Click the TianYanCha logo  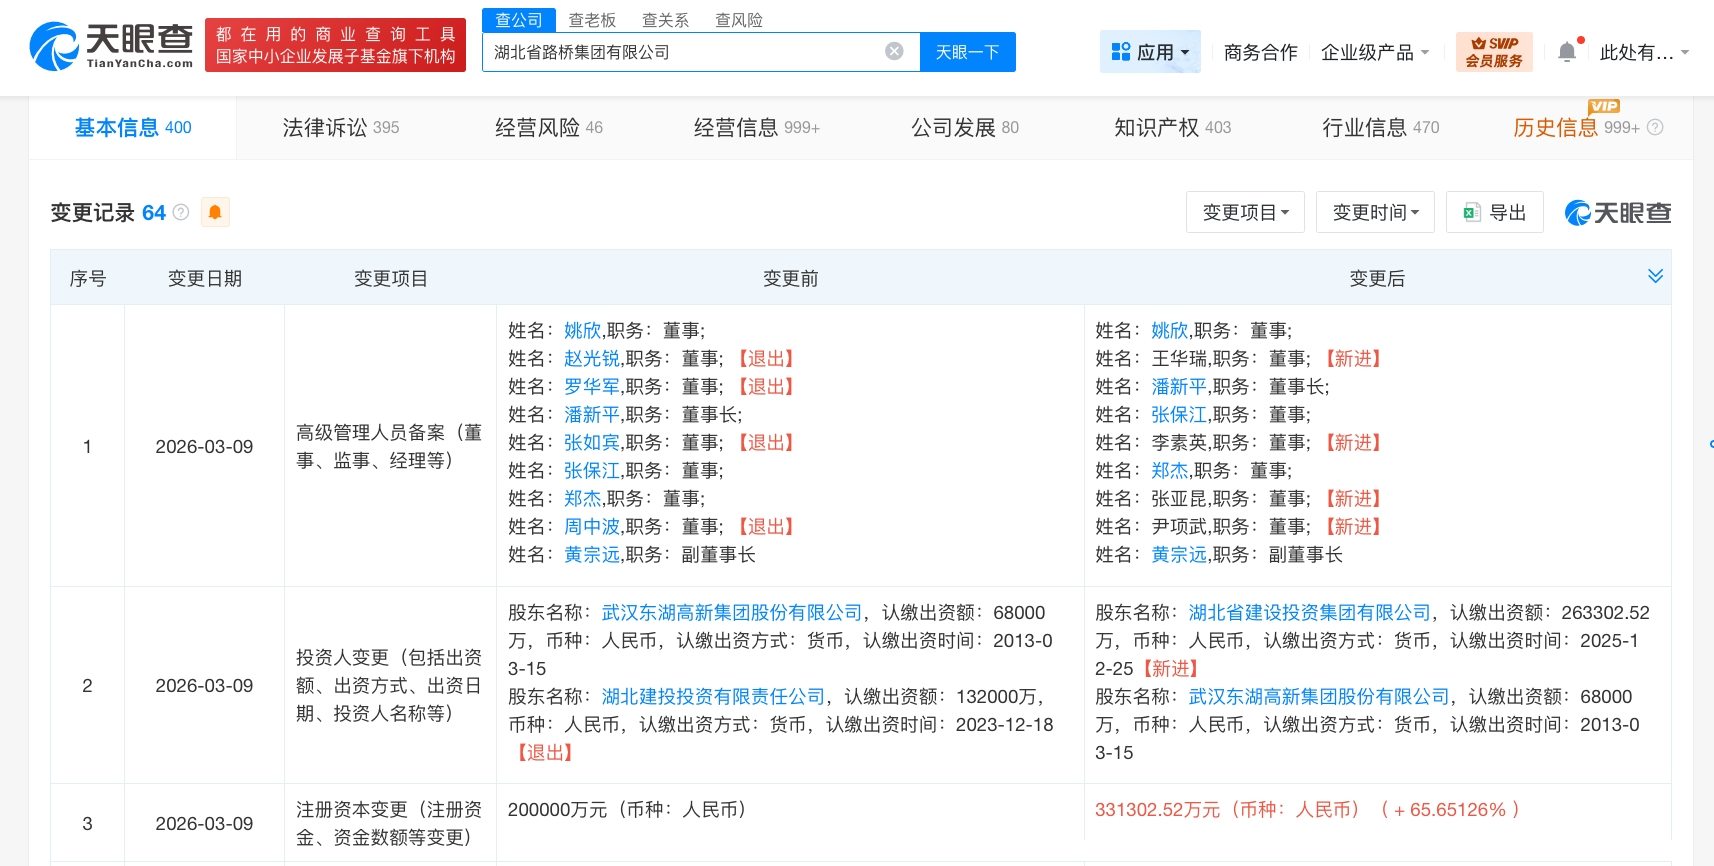click(111, 46)
